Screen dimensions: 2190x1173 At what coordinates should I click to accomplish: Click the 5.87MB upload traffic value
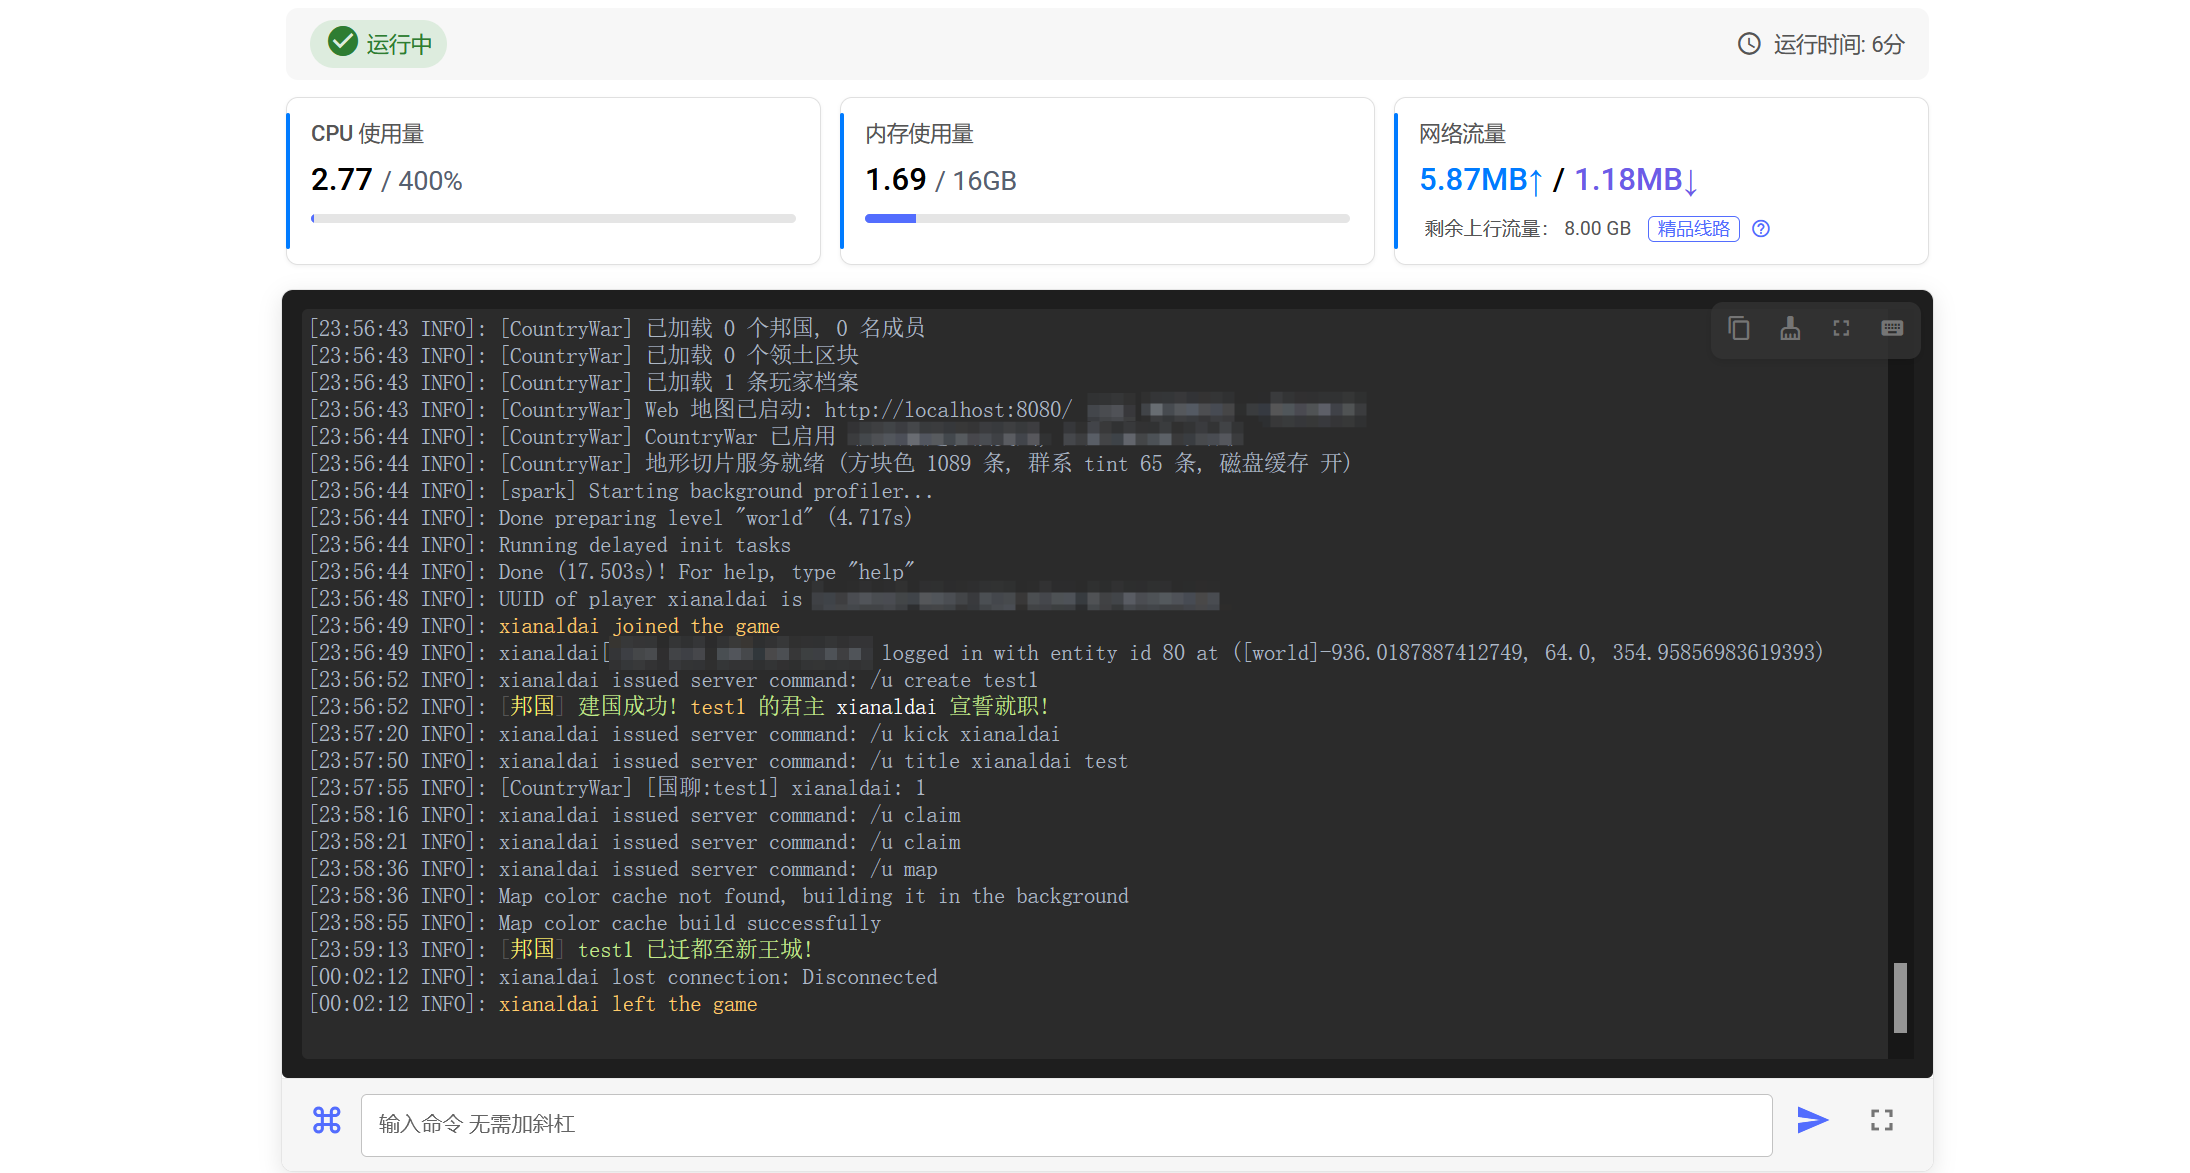1481,180
